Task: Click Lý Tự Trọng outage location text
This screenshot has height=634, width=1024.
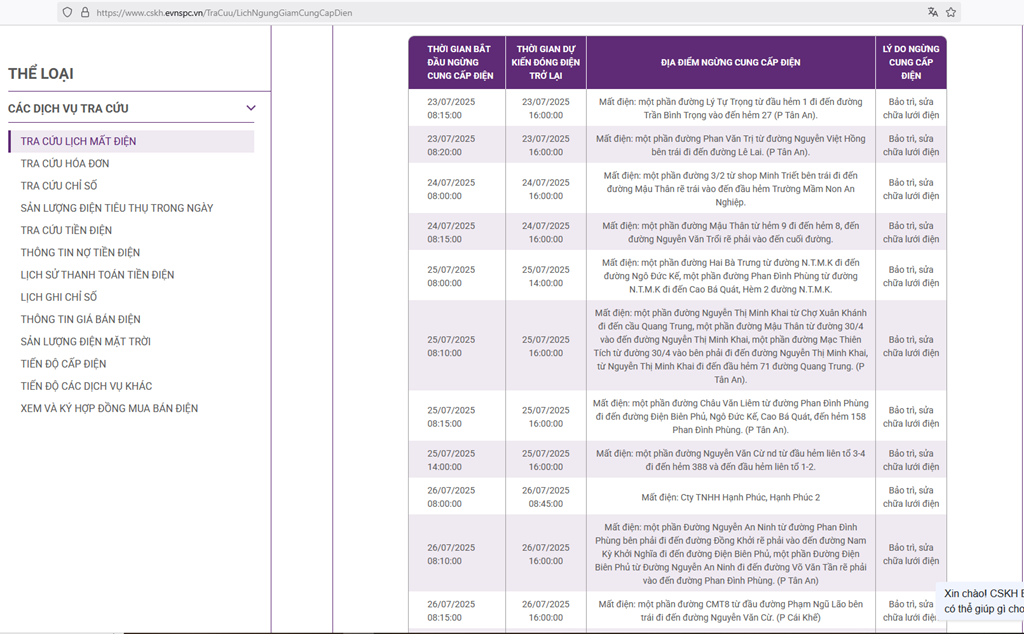Action: [731, 108]
